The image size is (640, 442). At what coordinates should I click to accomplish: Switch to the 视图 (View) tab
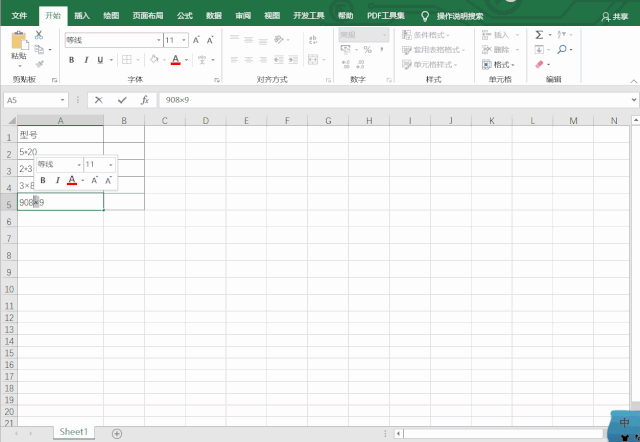pyautogui.click(x=272, y=16)
